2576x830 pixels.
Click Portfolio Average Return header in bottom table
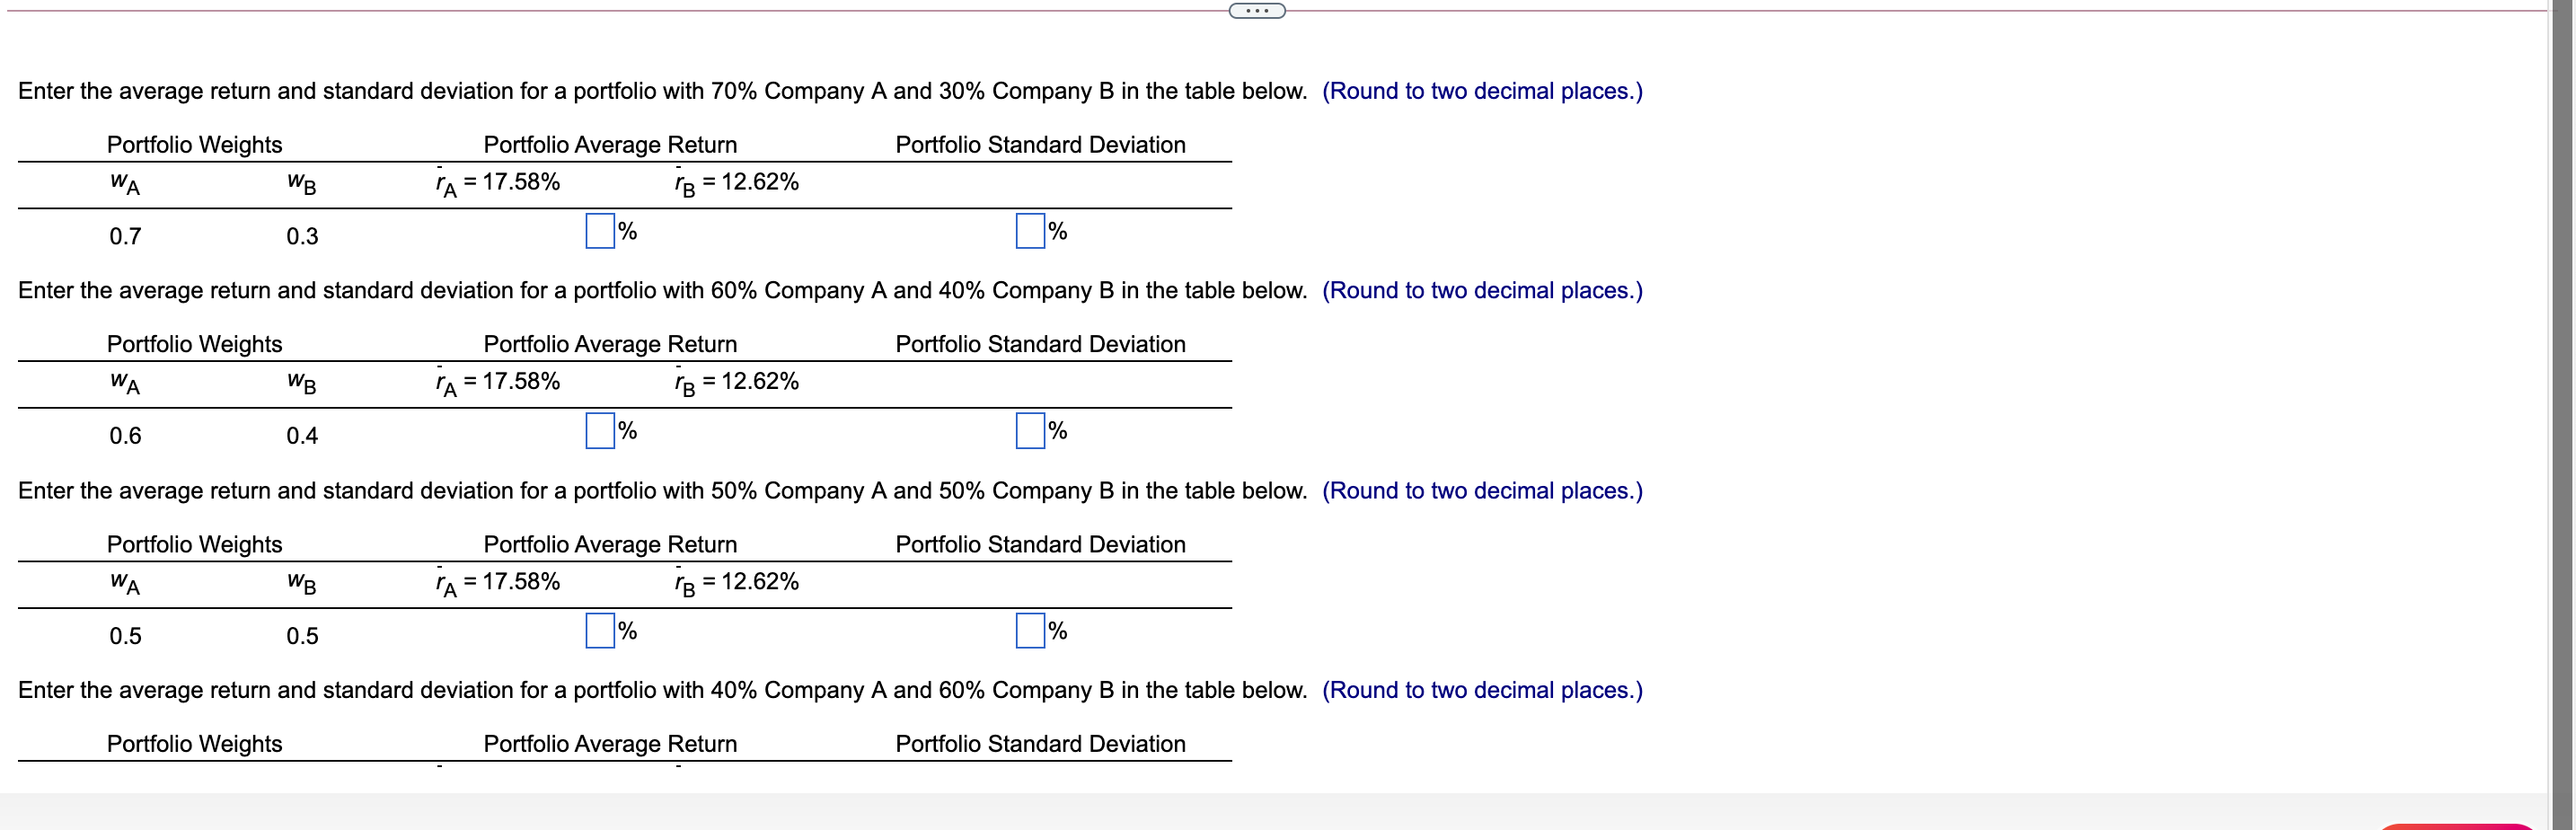click(x=610, y=744)
